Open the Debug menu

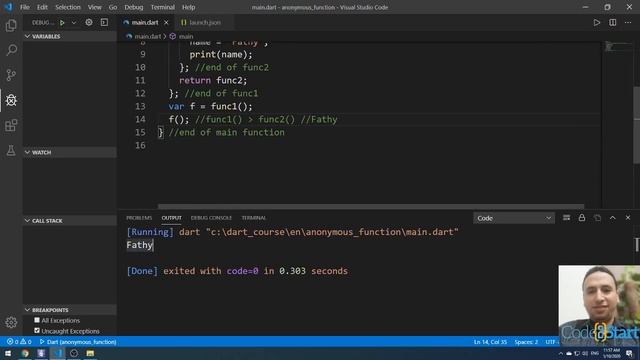(134, 7)
